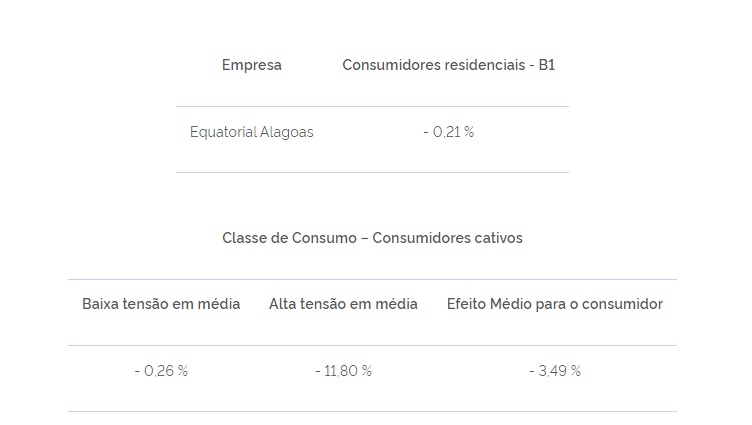The height and width of the screenshot is (425, 752).
Task: Click the Equatorial Alagoas table cell
Action: point(251,132)
